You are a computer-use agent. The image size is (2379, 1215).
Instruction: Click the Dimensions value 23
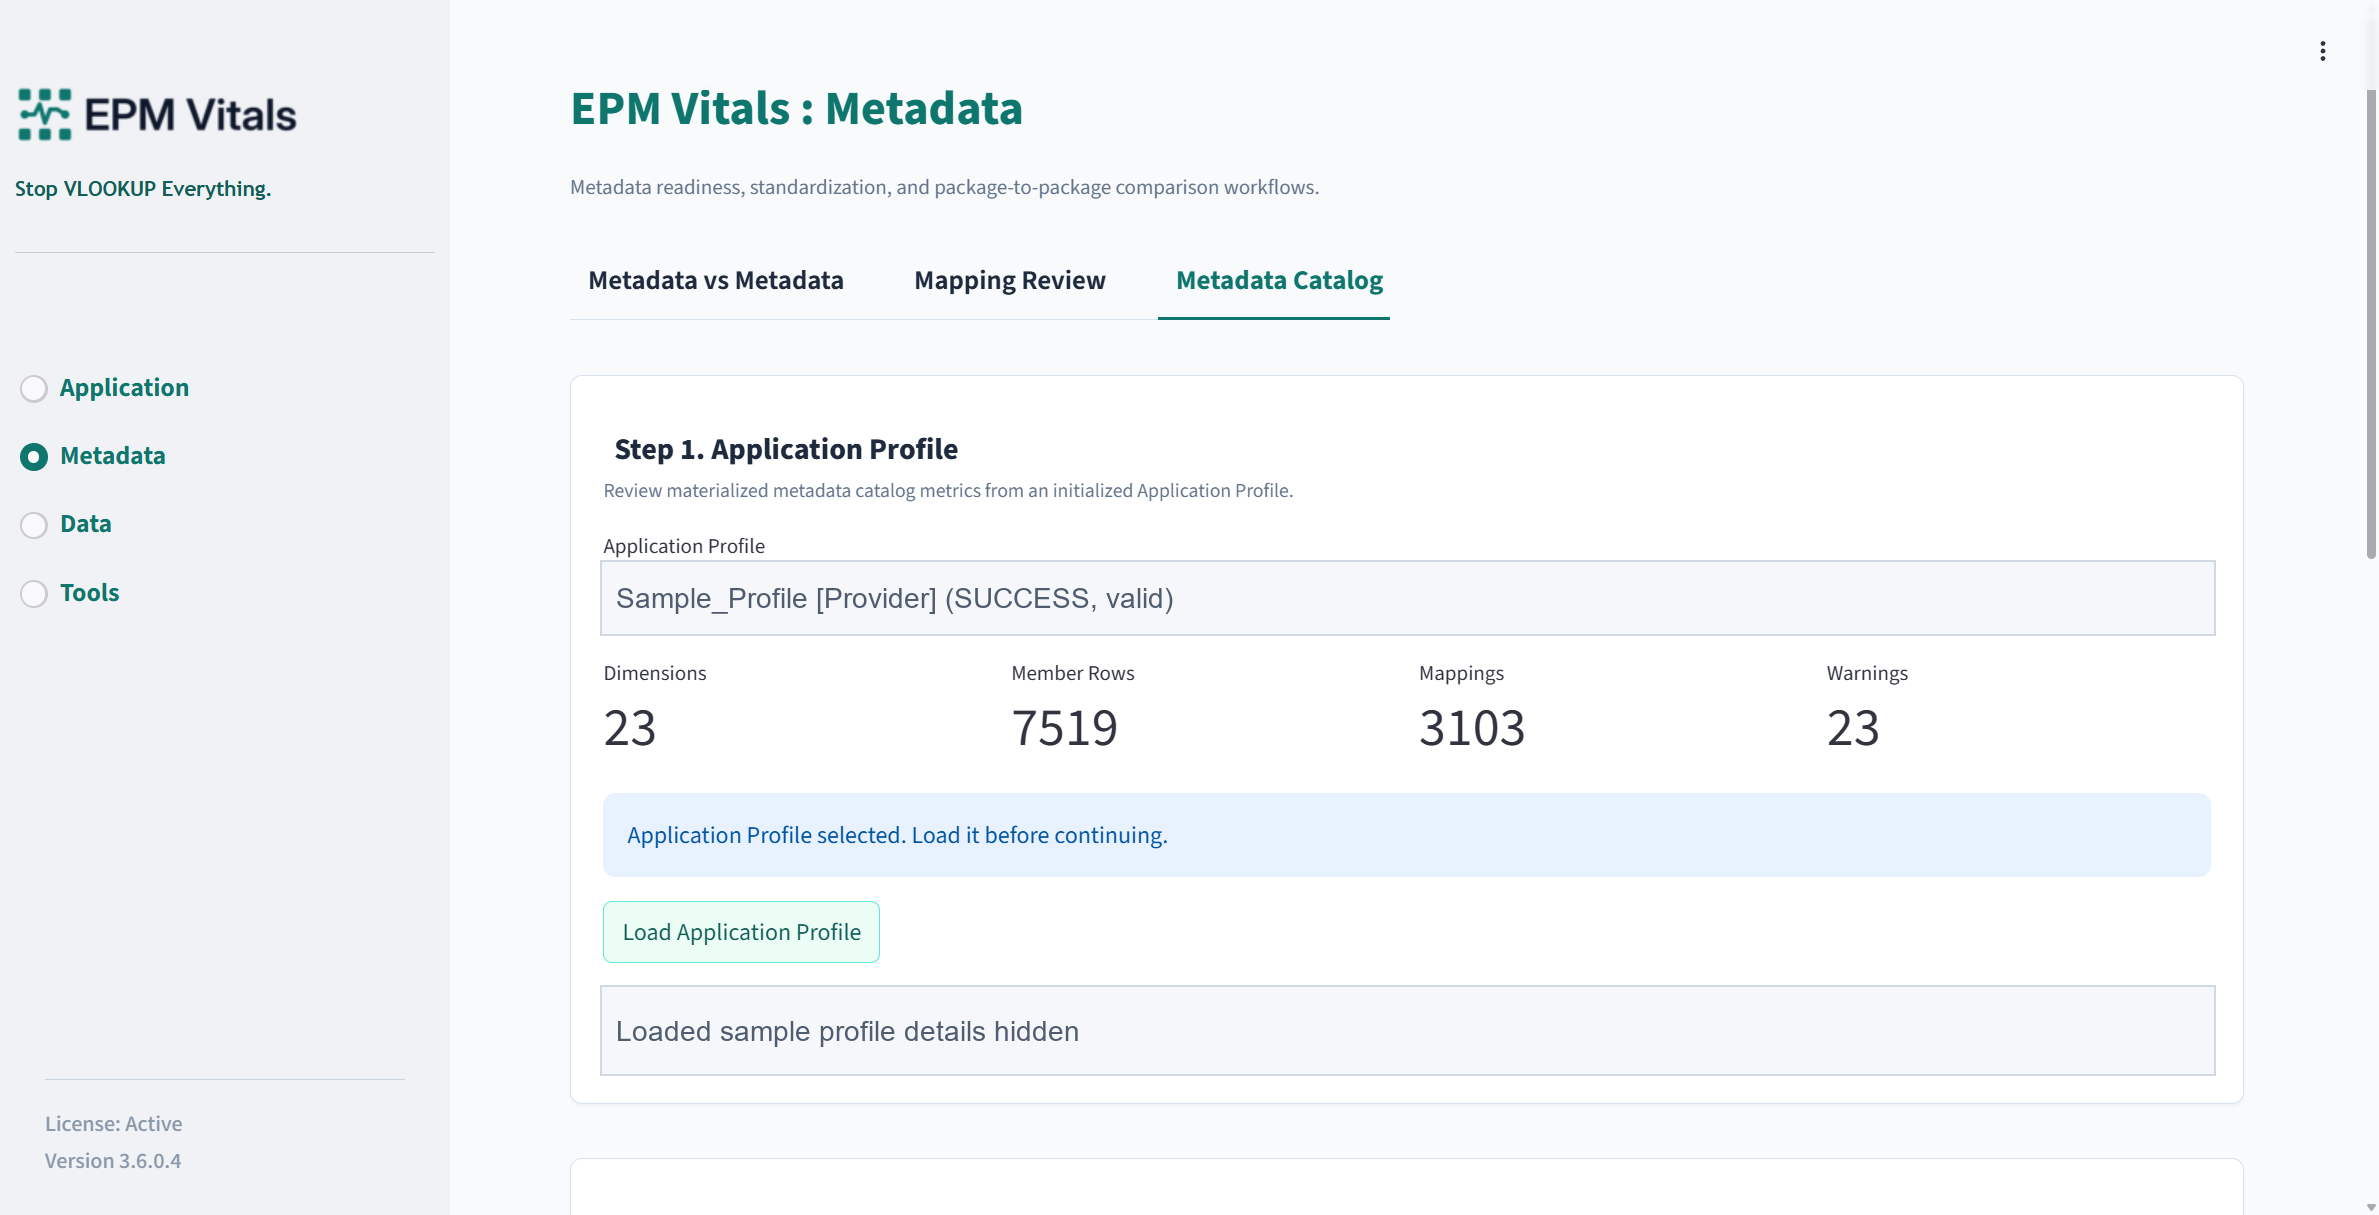point(630,728)
